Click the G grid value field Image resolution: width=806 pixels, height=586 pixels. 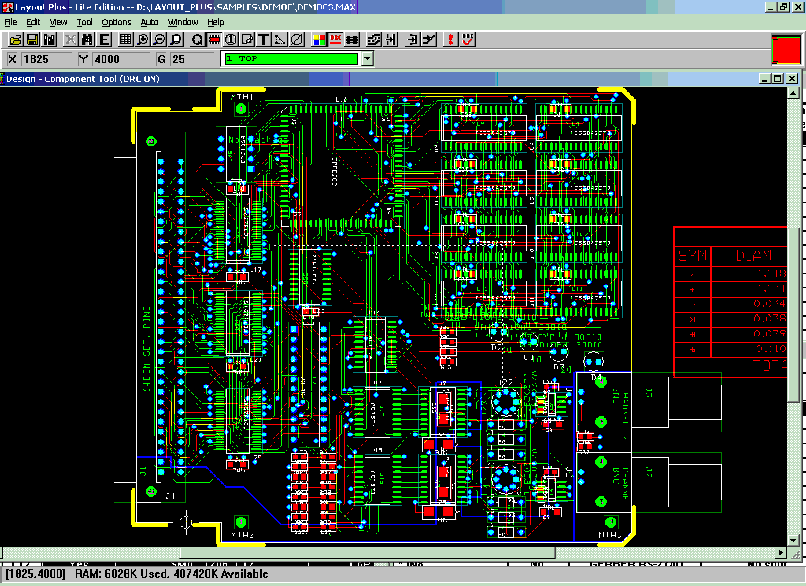tap(190, 59)
